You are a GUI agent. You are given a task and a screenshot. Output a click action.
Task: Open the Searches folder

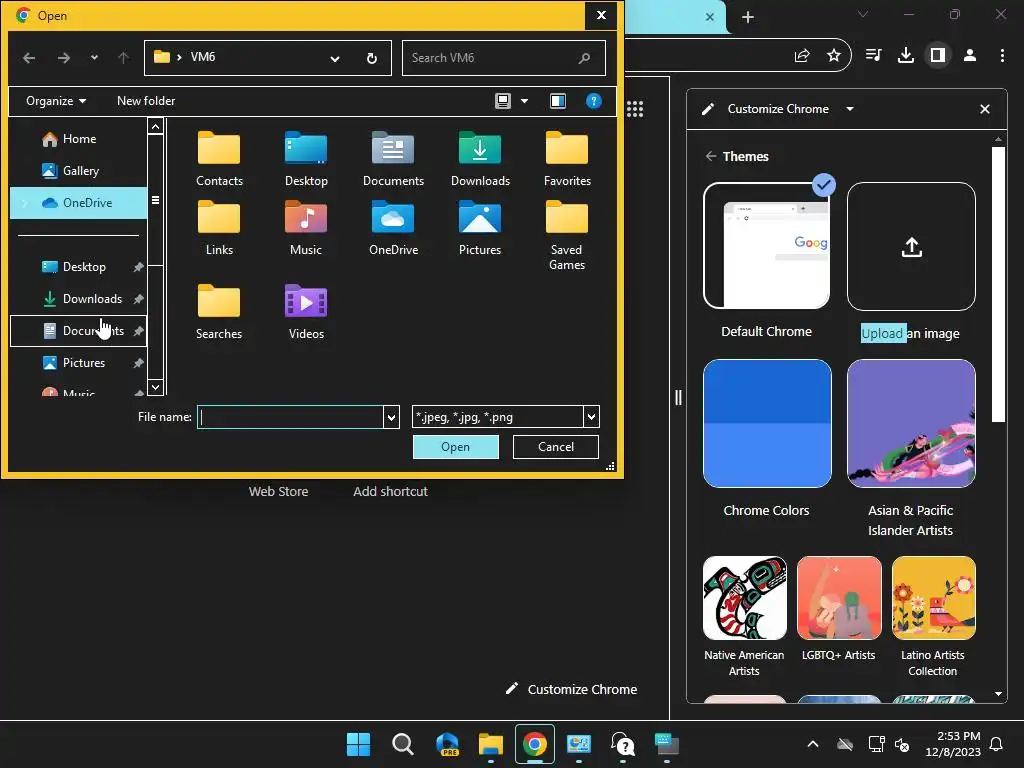point(219,312)
